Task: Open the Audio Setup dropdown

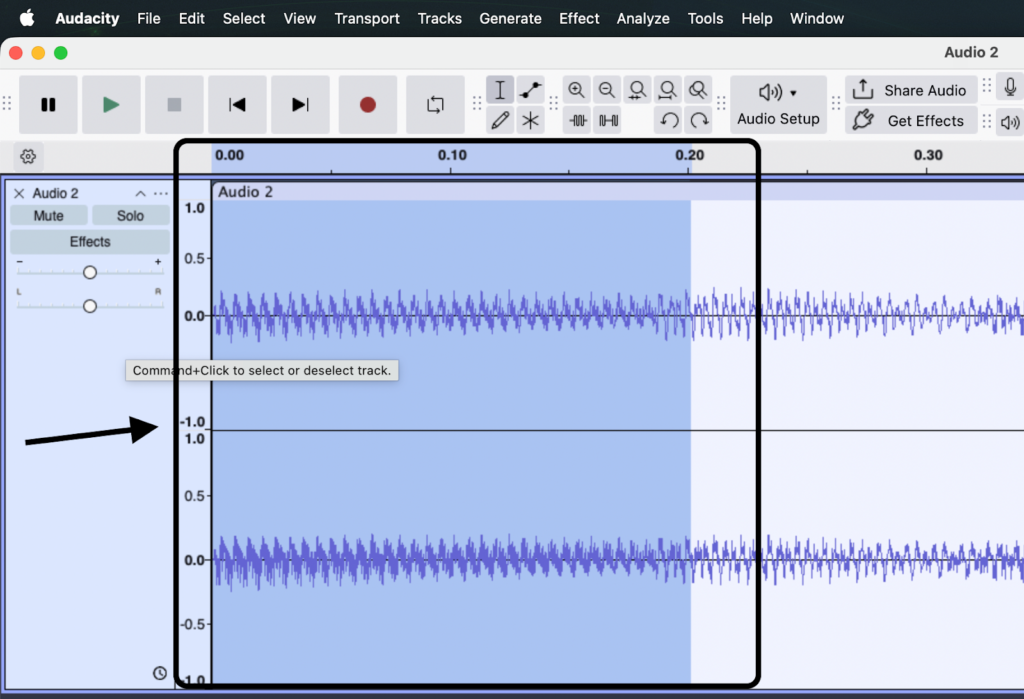Action: pyautogui.click(x=778, y=104)
